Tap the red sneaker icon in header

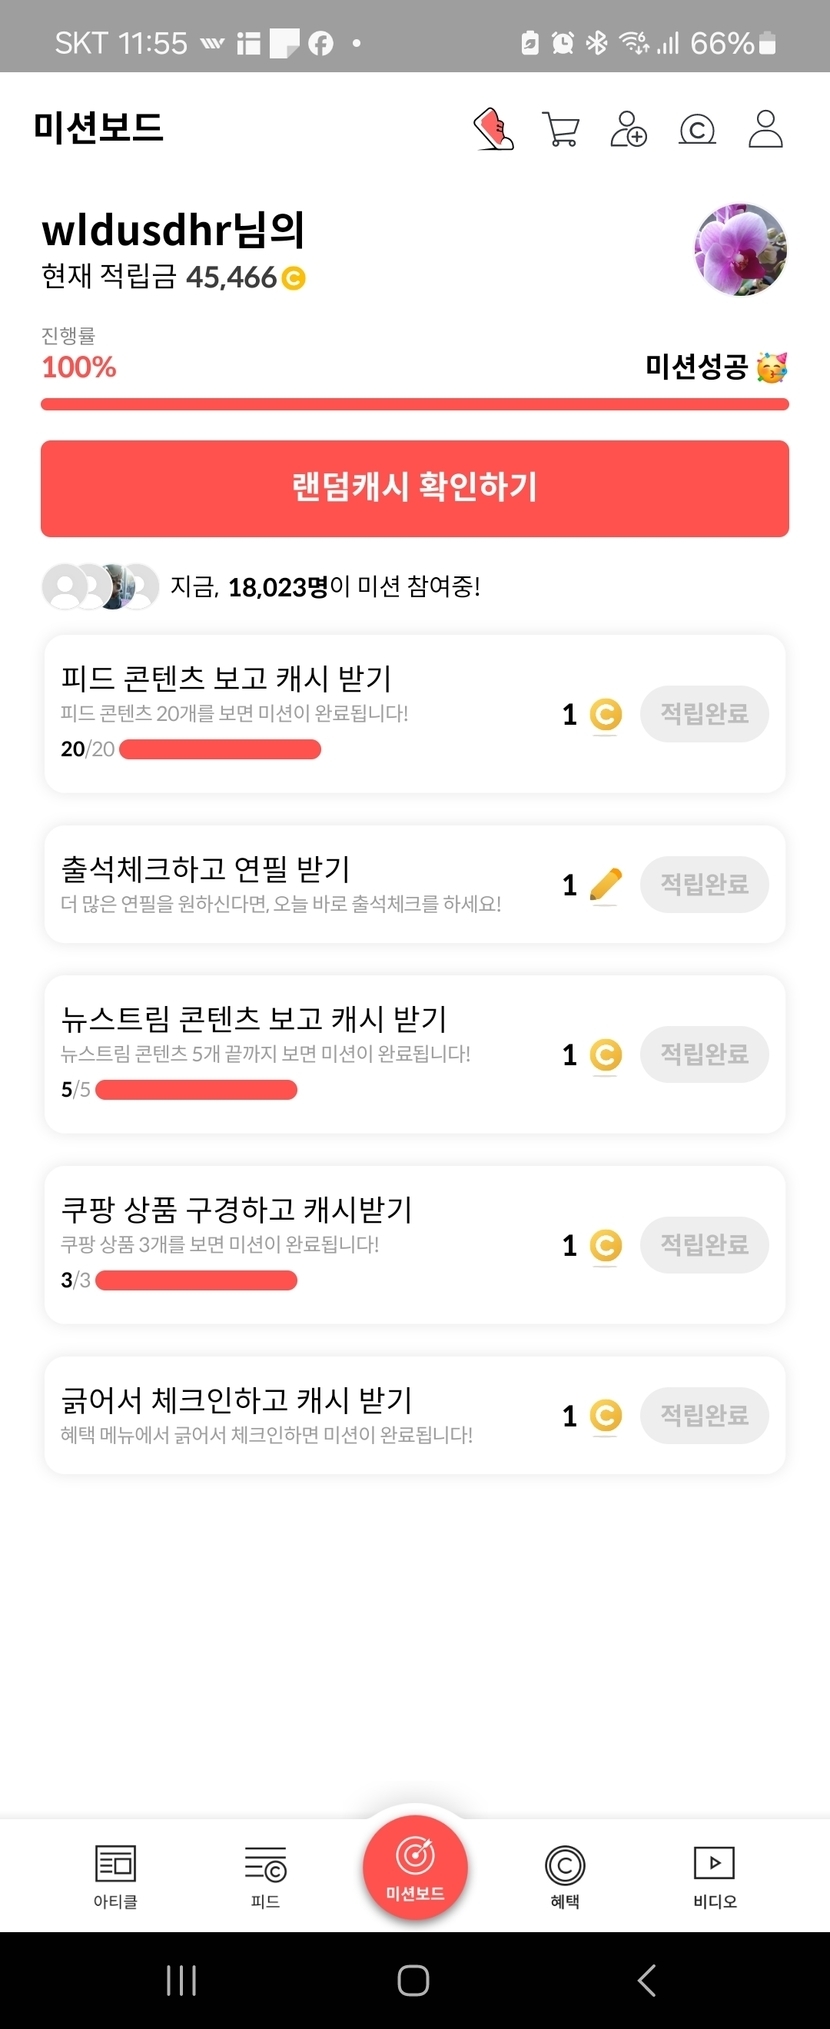(x=493, y=130)
